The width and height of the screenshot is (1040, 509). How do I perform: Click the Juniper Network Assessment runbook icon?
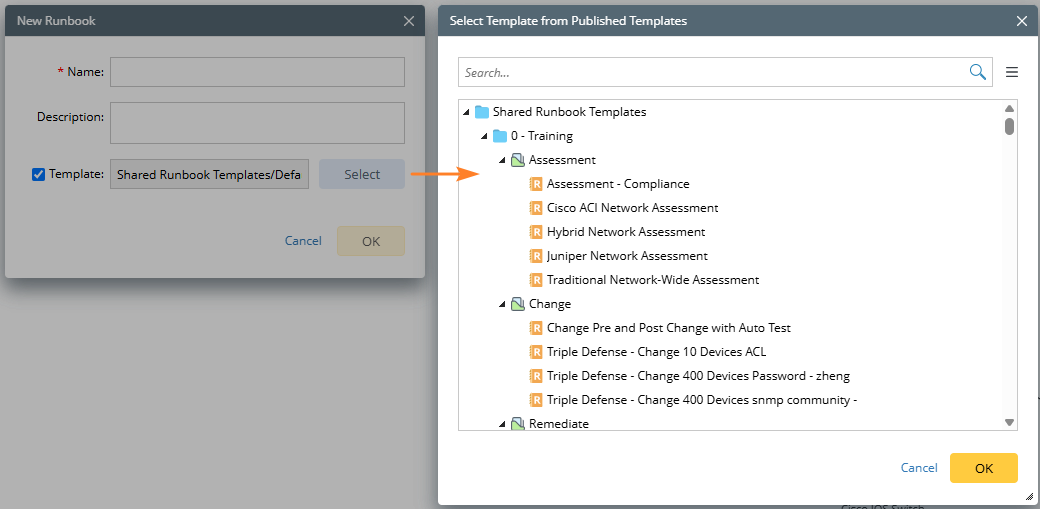coord(536,256)
